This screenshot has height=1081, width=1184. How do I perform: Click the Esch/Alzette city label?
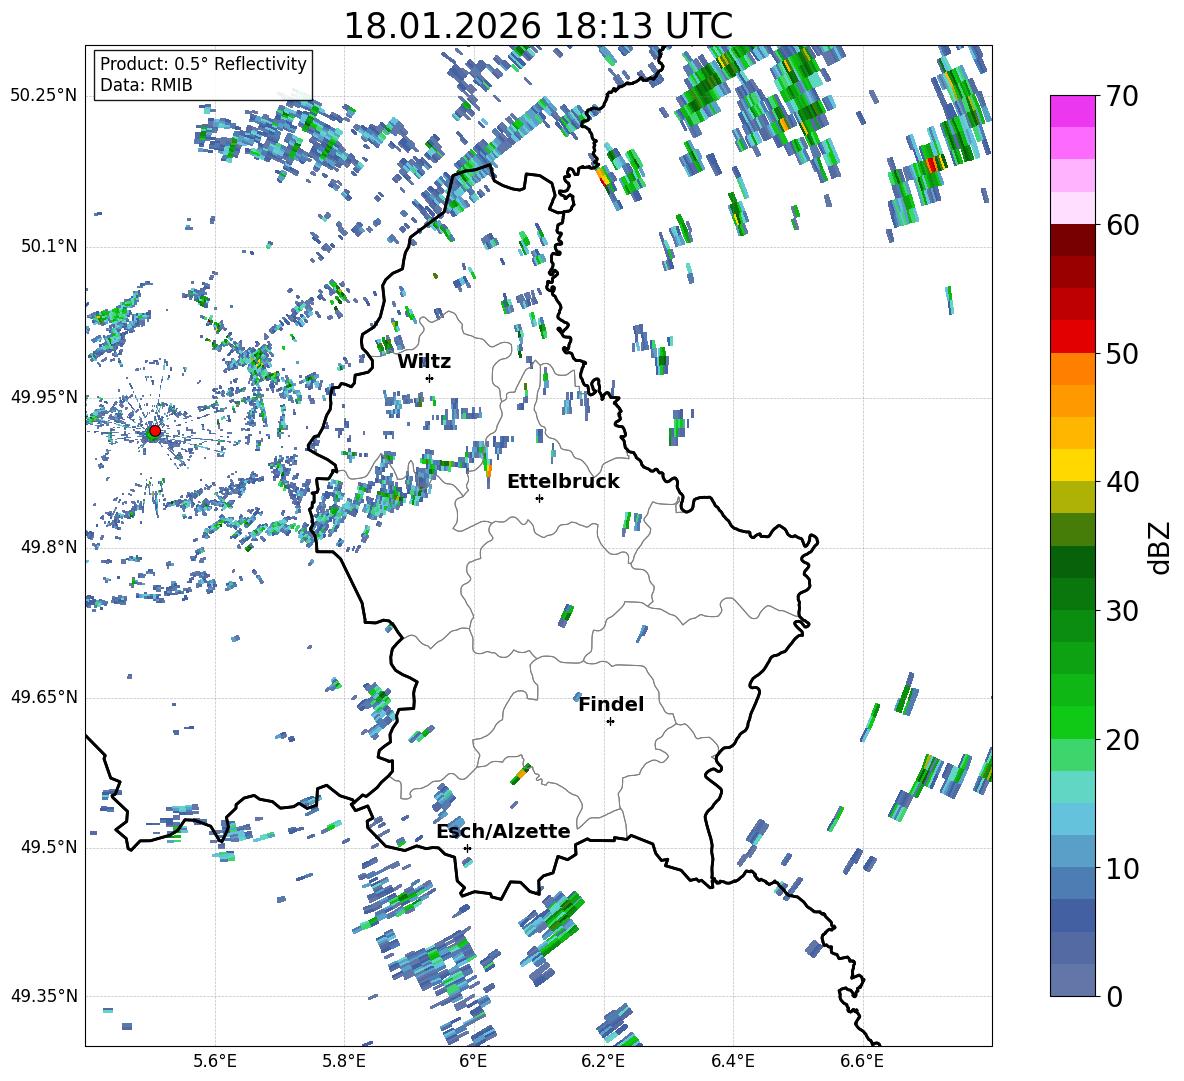tap(504, 832)
